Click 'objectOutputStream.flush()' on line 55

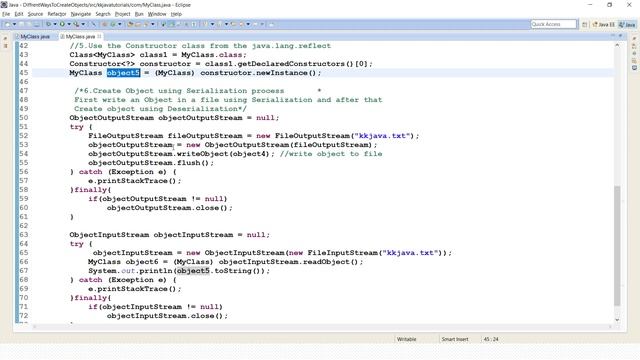tap(148, 163)
